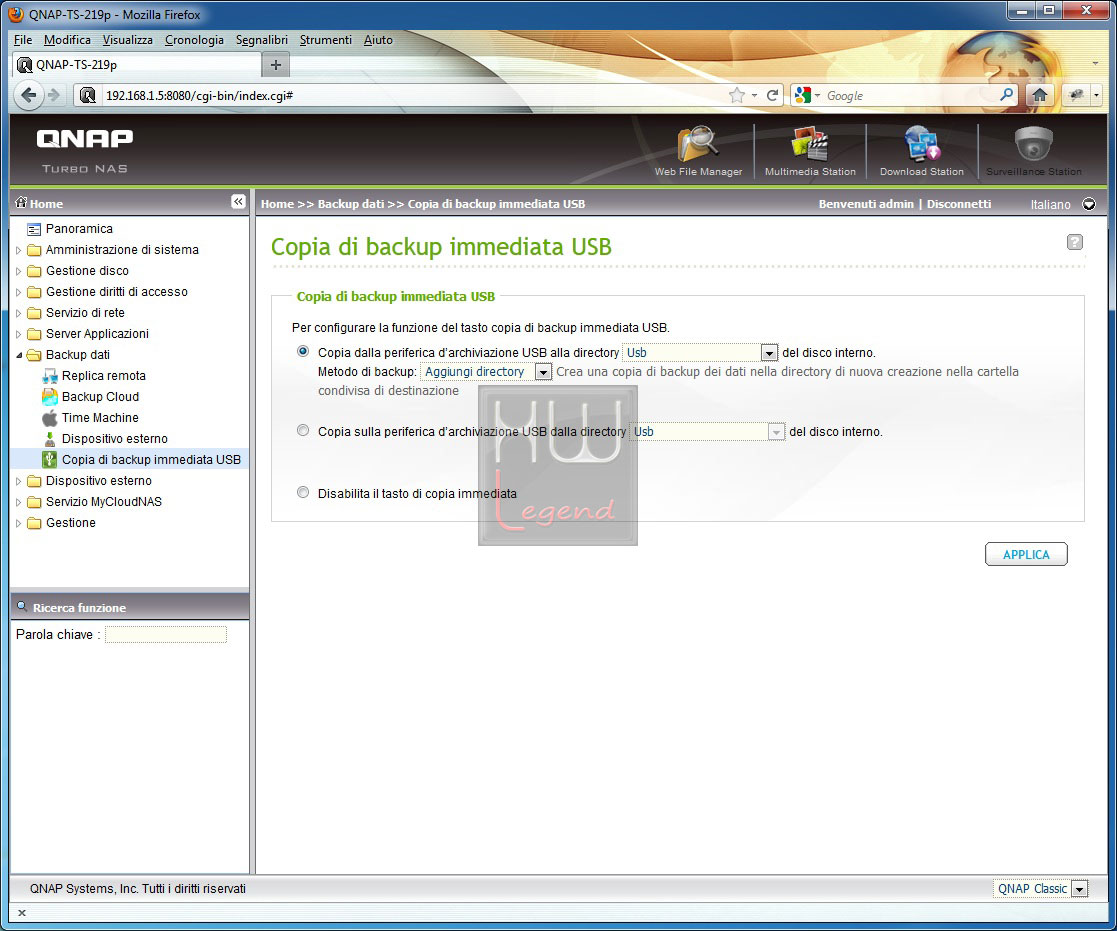The height and width of the screenshot is (931, 1117).
Task: Expand Amministrazione di sistema folder
Action: pyautogui.click(x=19, y=250)
